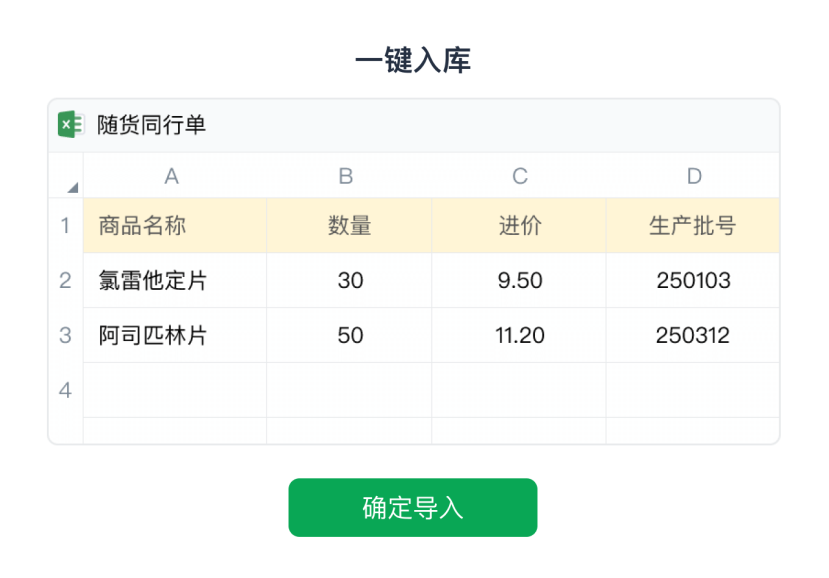Select column B header

click(x=346, y=177)
